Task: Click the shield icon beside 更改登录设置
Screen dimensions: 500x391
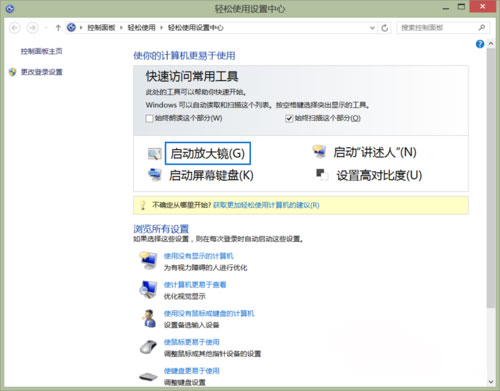Action: click(13, 72)
